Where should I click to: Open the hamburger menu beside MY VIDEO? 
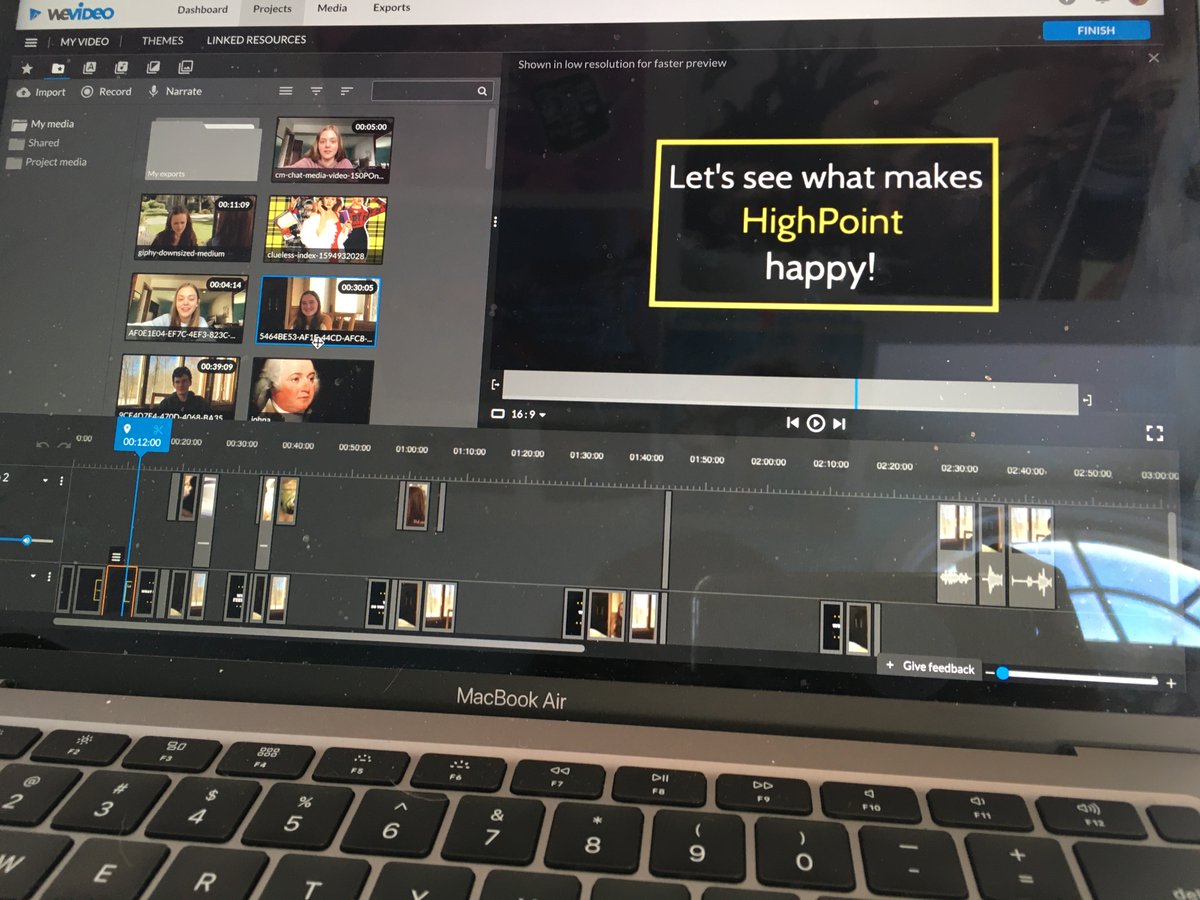(31, 42)
